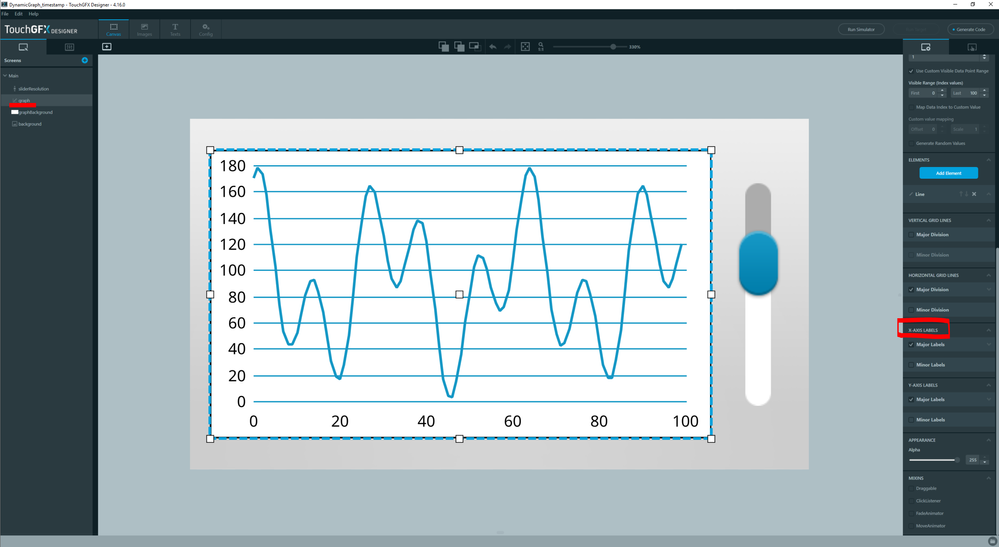Move the Line element down

tap(967, 194)
